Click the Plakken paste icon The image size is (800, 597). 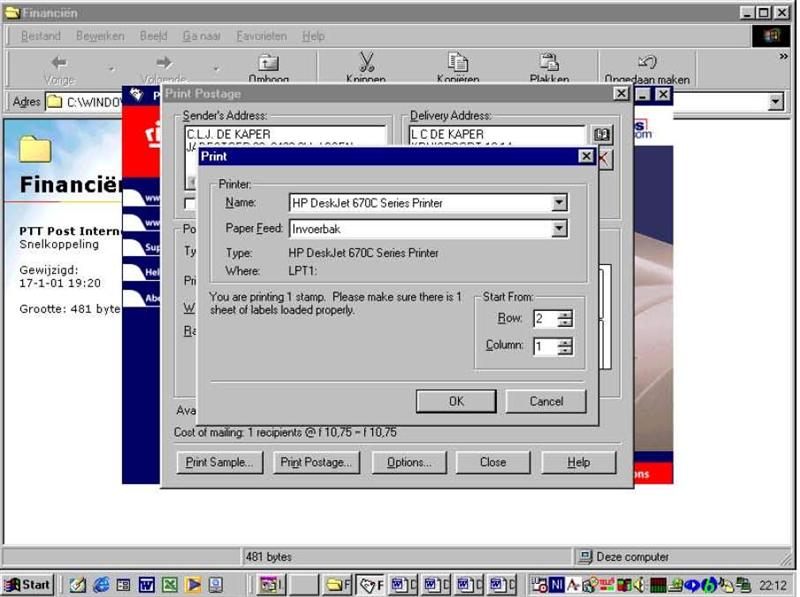[549, 62]
